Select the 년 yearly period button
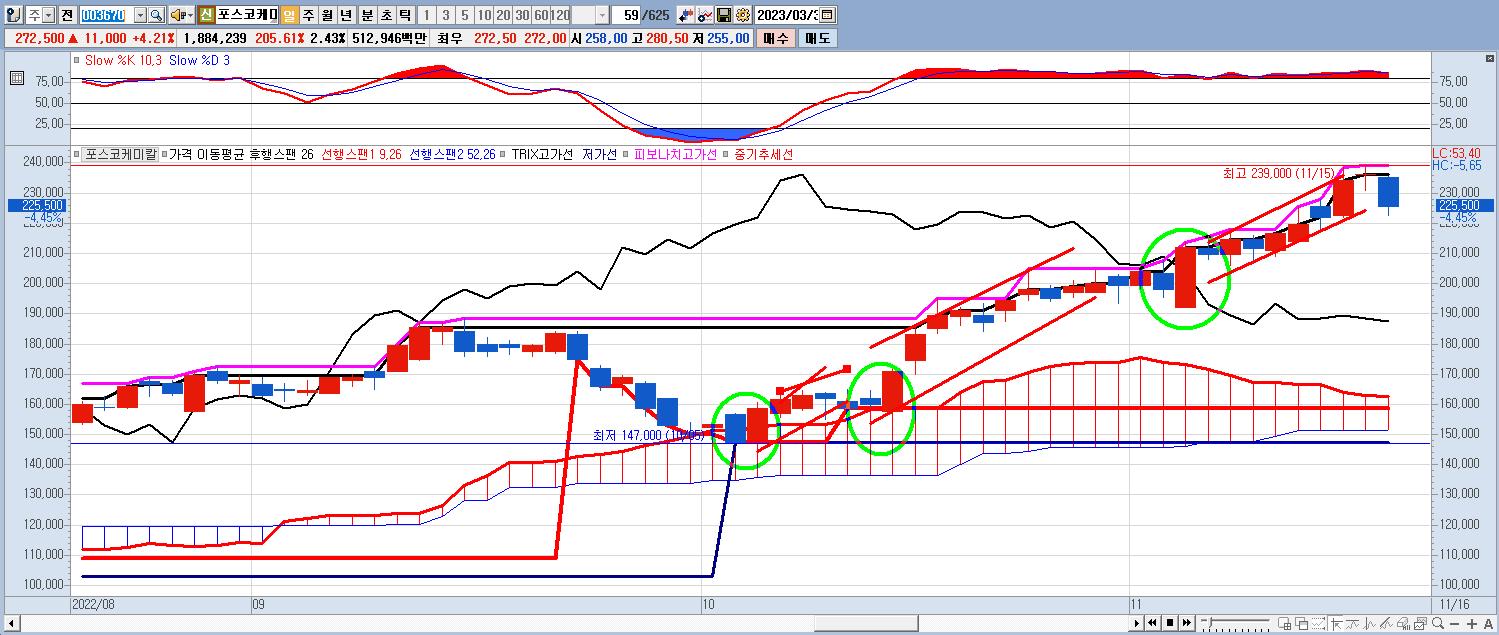The height and width of the screenshot is (635, 1499). (346, 15)
